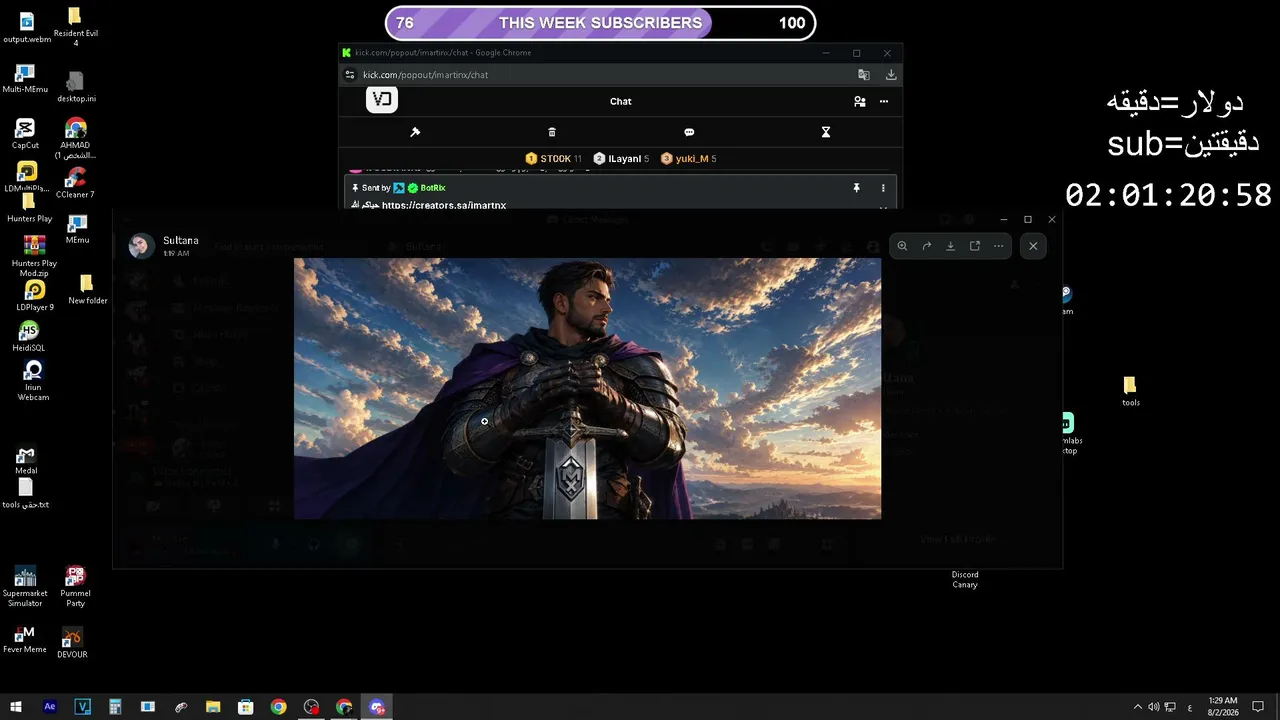Select the Resident Evil 4 folder
Image resolution: width=1280 pixels, height=720 pixels.
75,27
